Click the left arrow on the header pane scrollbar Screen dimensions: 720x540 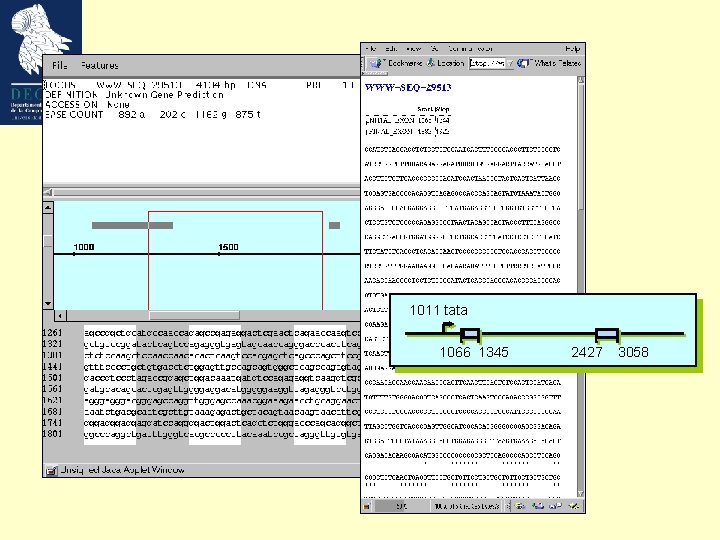coord(48,192)
